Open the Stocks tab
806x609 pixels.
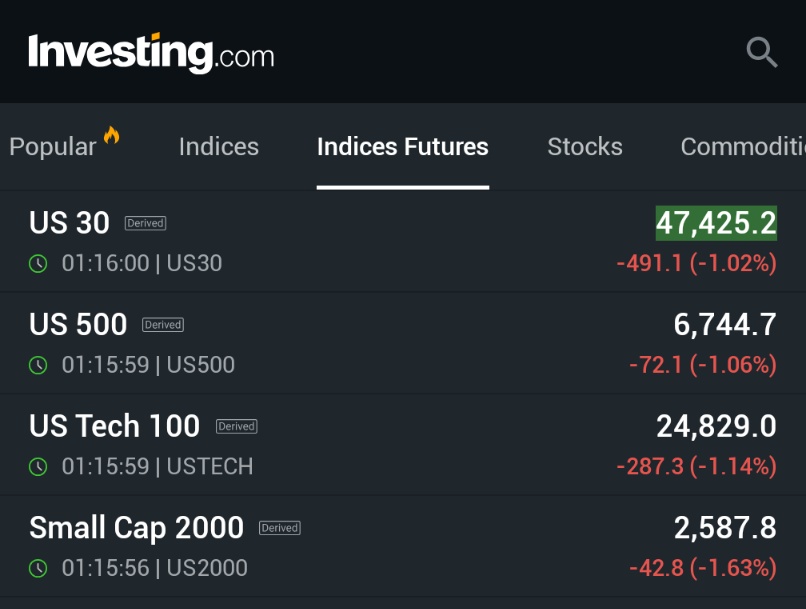585,147
